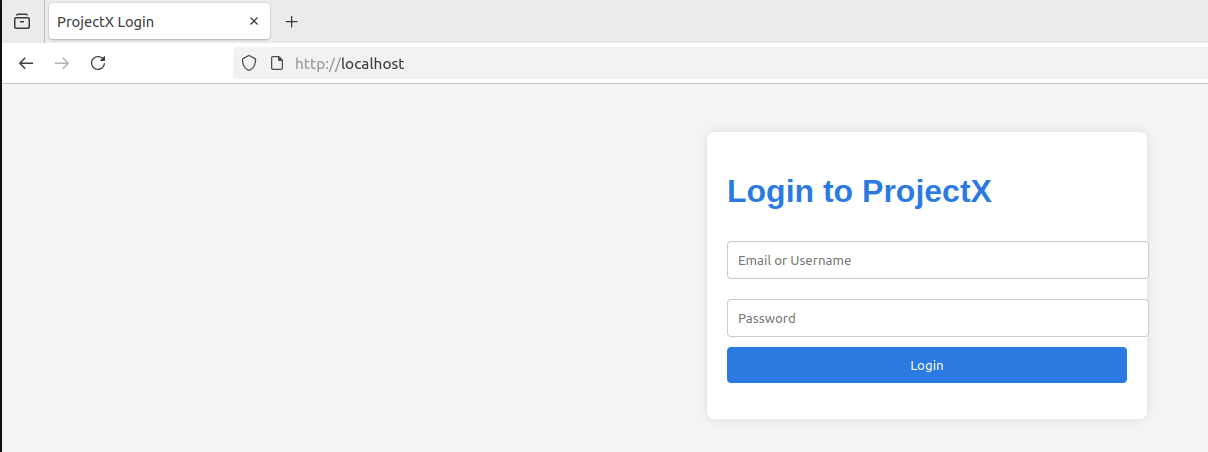Reload the current page
Screen dimensions: 1208x452
tap(98, 63)
